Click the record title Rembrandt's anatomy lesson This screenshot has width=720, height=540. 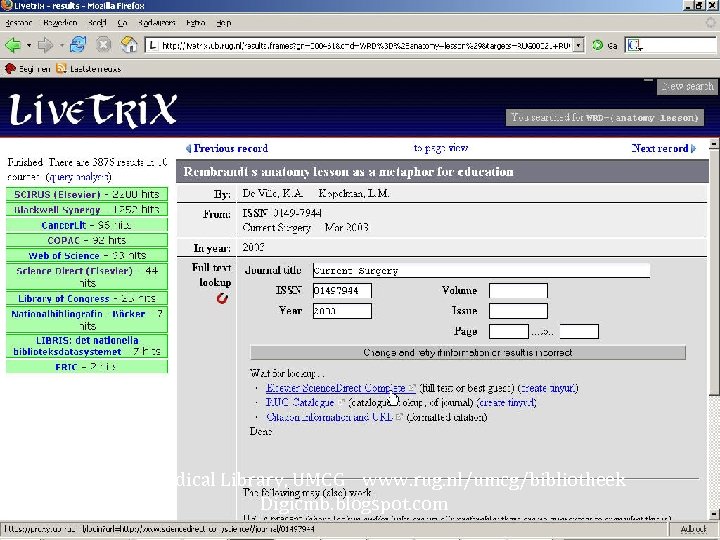coord(349,172)
